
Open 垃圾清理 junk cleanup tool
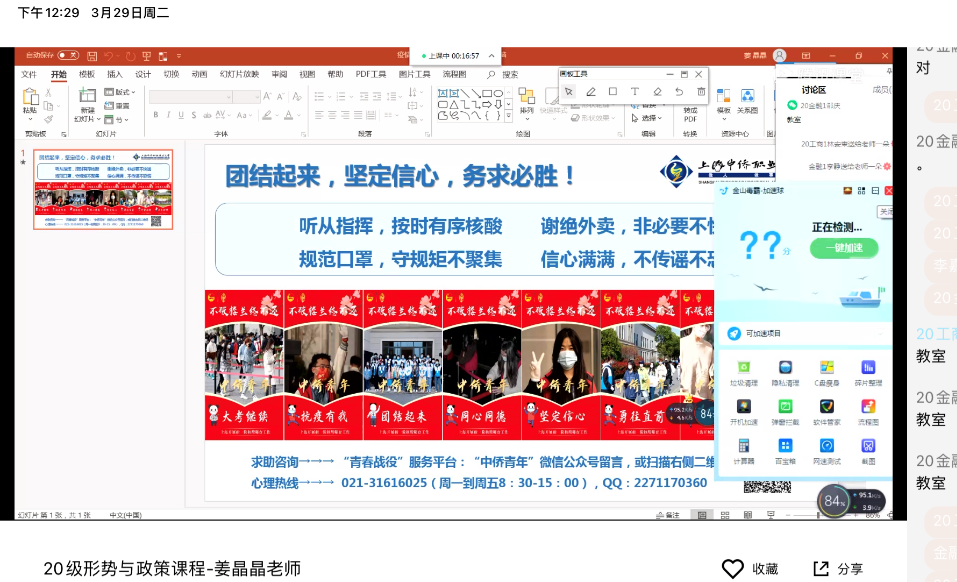point(743,372)
